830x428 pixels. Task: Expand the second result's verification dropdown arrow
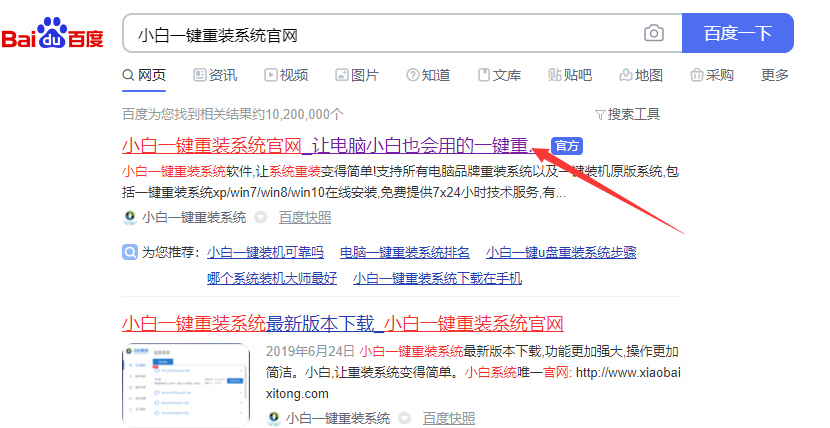(x=404, y=418)
